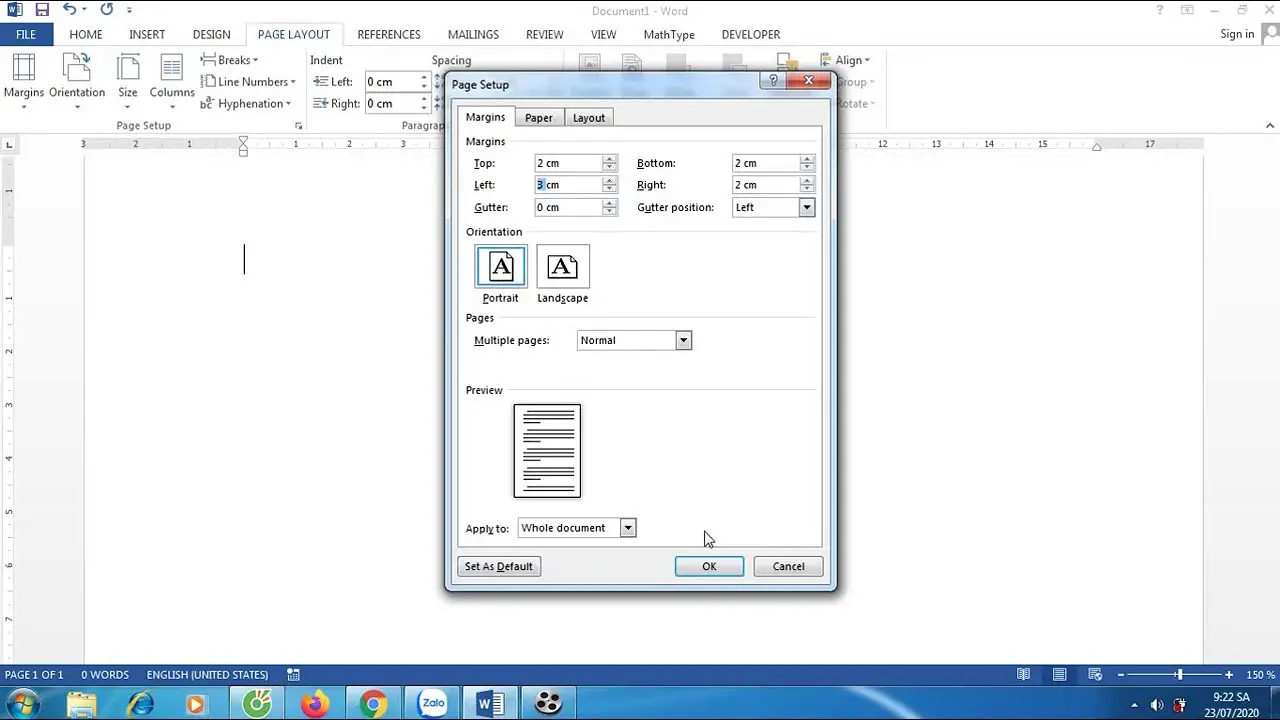Switch to the HOME tab
1280x720 pixels.
[86, 34]
